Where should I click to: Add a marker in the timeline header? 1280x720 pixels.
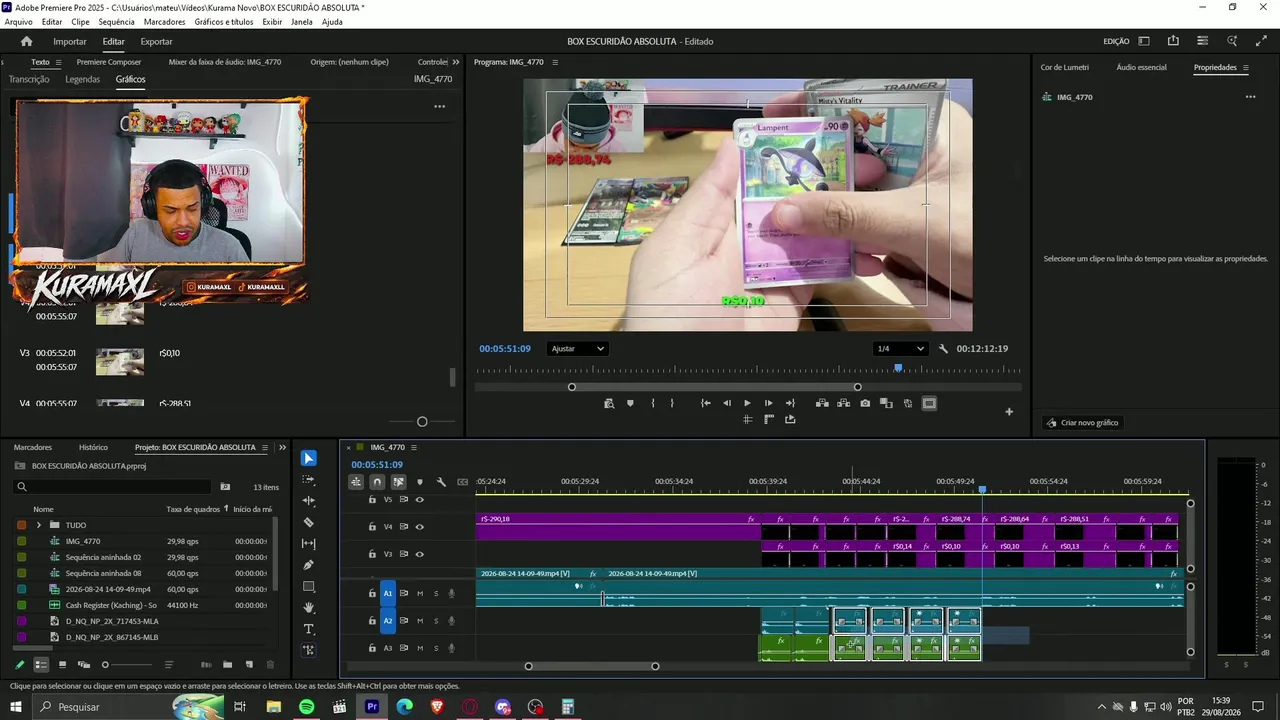[x=420, y=482]
